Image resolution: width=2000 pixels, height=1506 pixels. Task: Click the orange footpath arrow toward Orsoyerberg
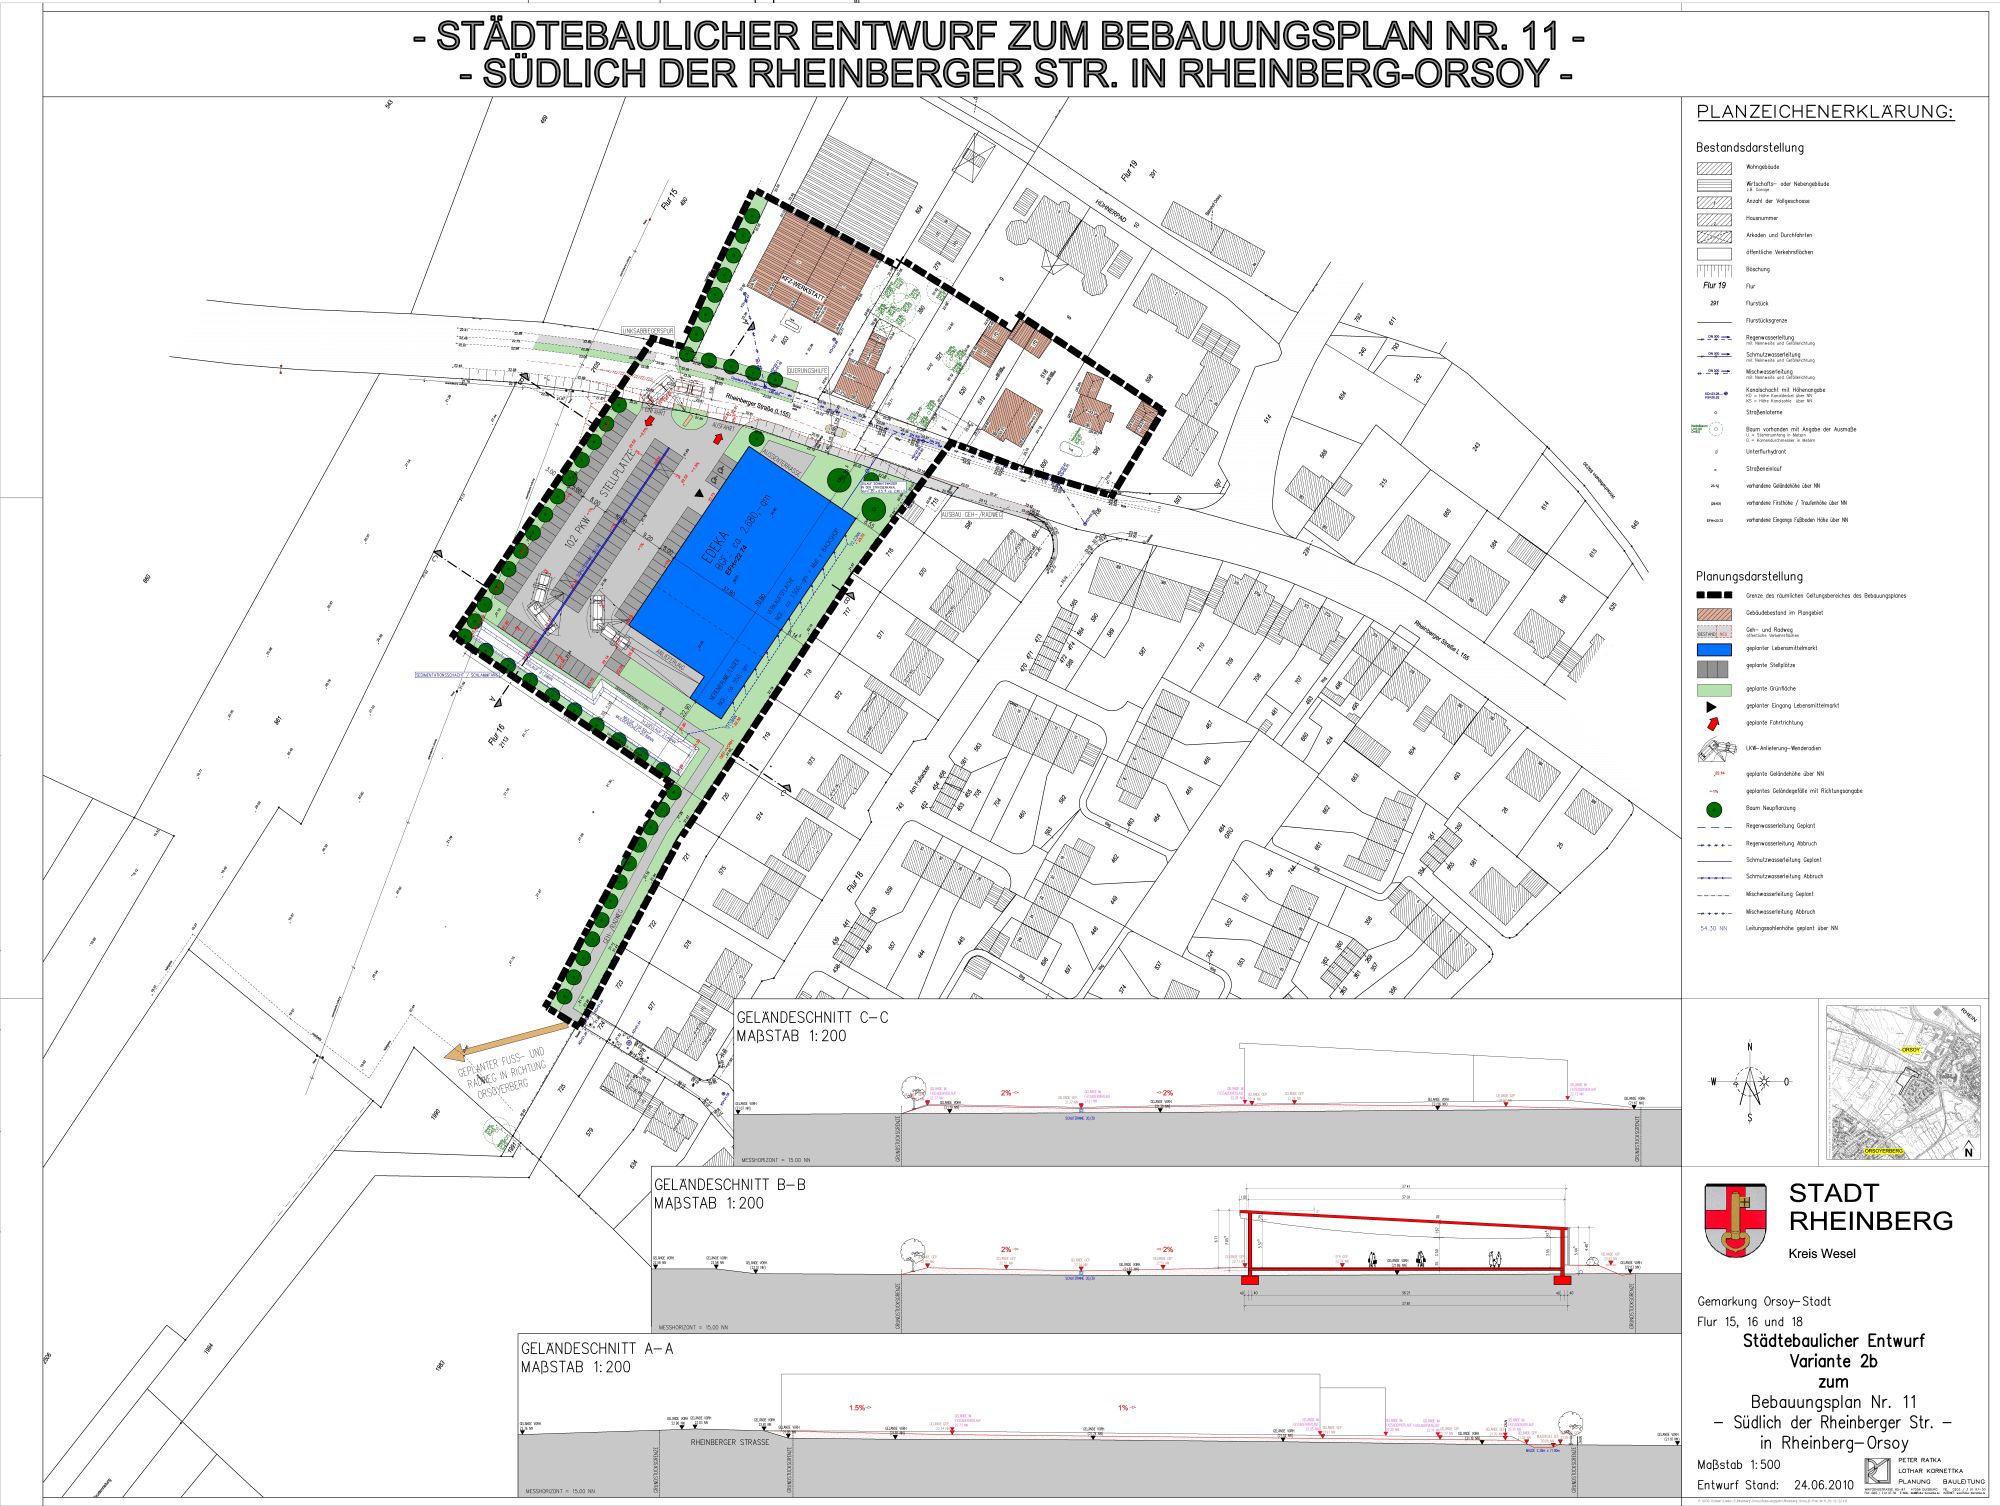(x=509, y=1039)
